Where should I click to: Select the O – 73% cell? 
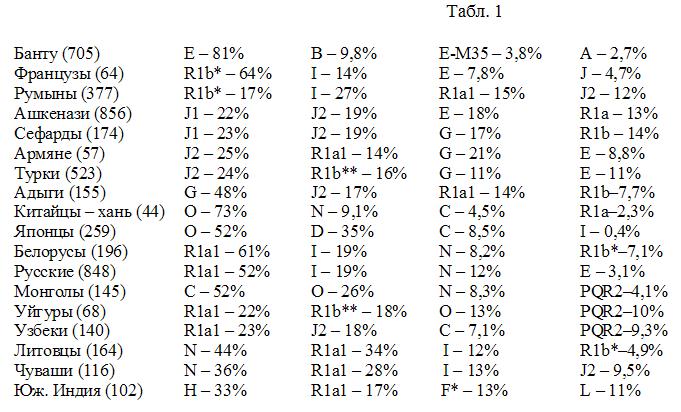click(215, 212)
